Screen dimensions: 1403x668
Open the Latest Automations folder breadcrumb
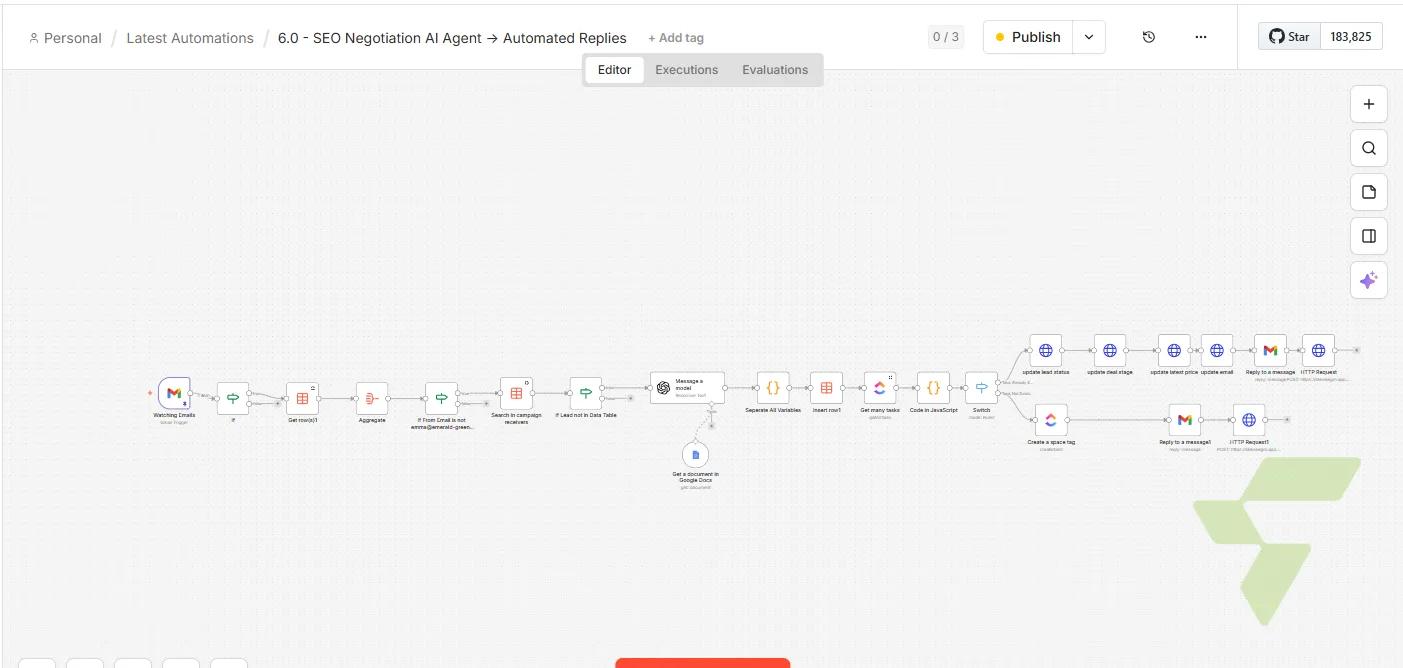point(190,38)
